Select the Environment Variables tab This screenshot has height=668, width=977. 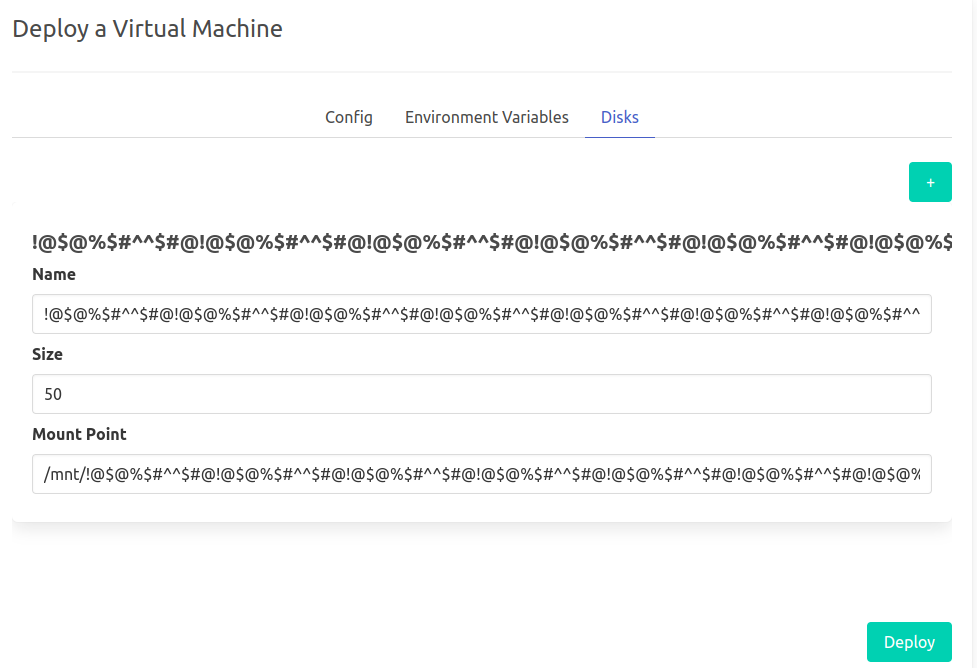(486, 117)
